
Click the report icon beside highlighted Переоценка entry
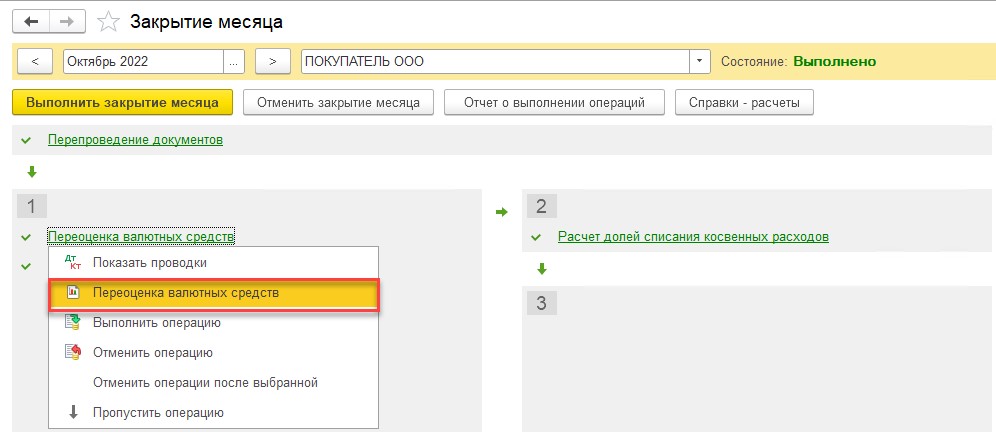click(73, 292)
